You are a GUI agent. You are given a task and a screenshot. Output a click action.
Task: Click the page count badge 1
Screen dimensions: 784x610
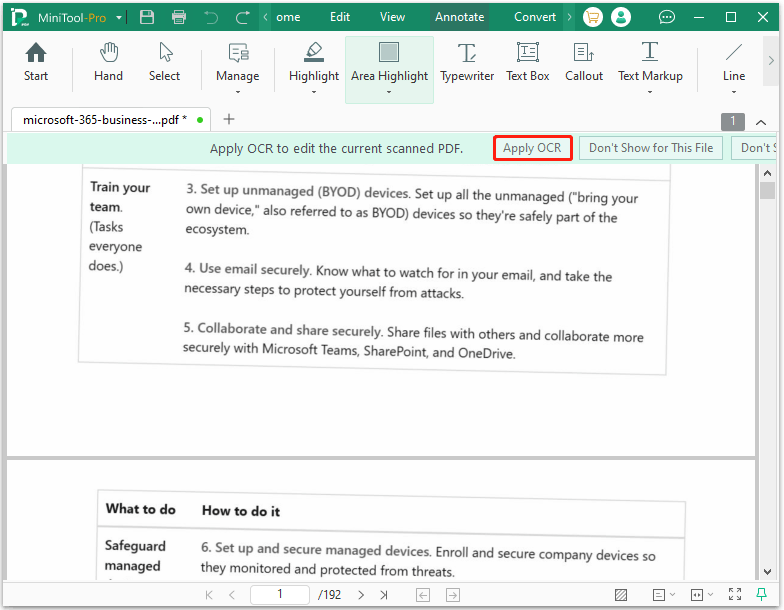(733, 121)
